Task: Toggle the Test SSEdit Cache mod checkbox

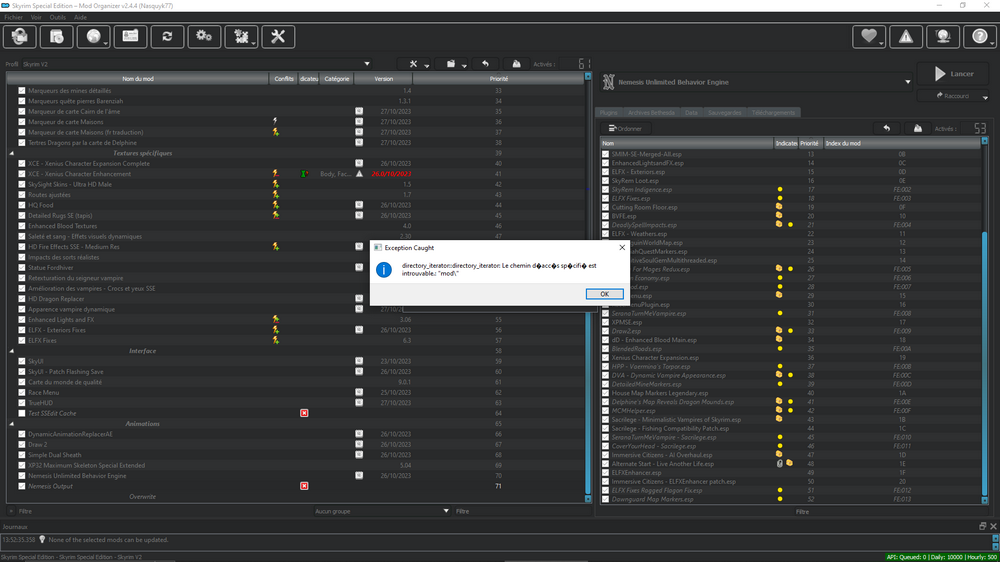Action: pyautogui.click(x=22, y=413)
